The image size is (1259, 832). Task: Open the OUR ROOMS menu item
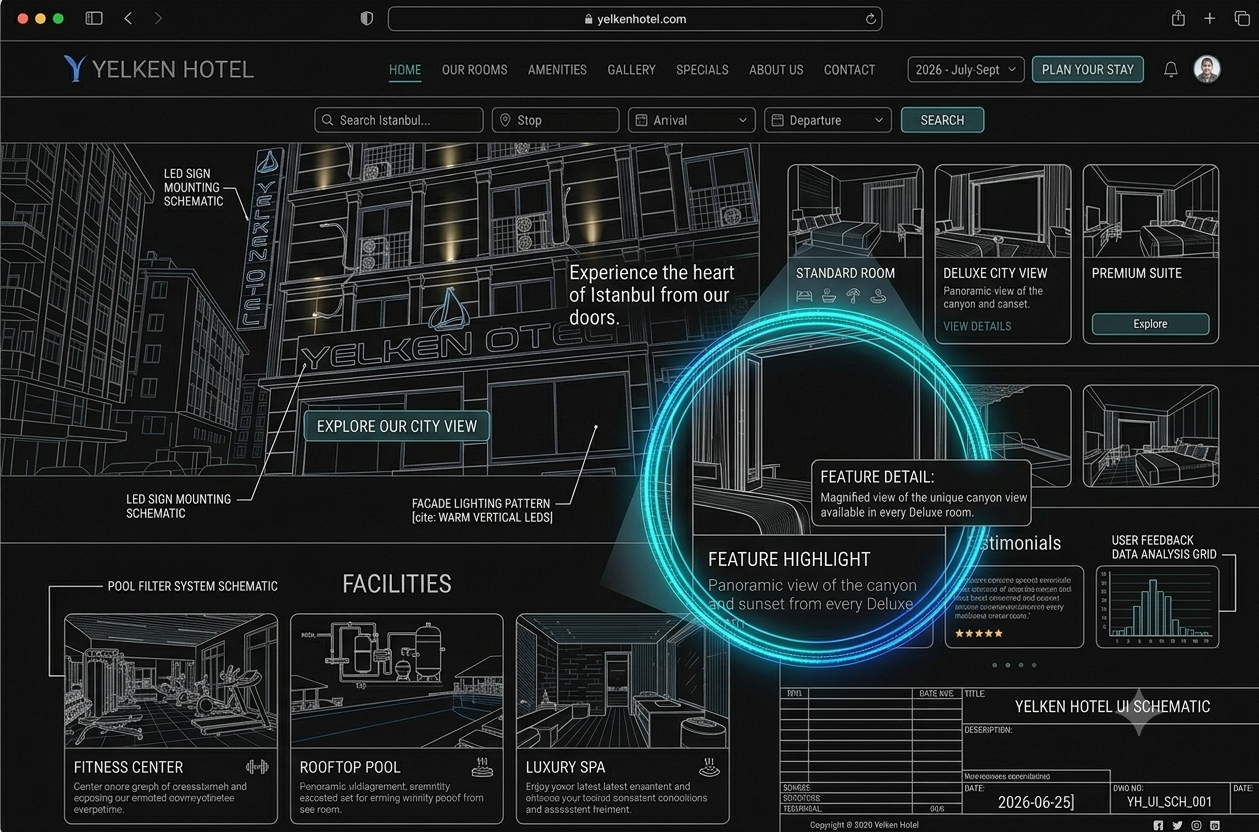click(474, 70)
